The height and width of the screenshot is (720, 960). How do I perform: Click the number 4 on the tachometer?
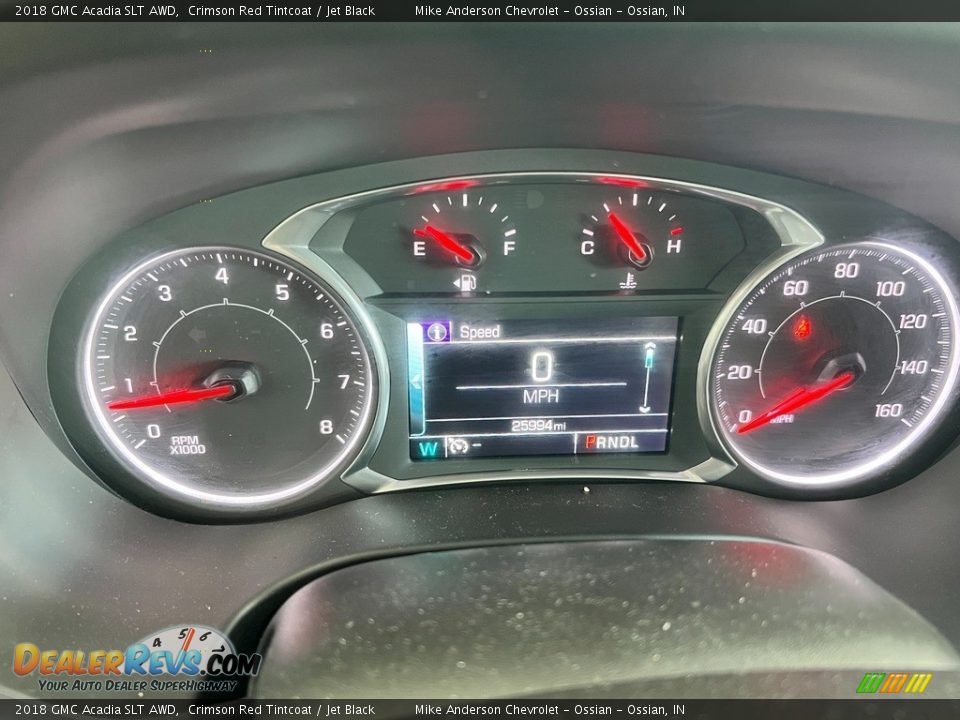[222, 276]
